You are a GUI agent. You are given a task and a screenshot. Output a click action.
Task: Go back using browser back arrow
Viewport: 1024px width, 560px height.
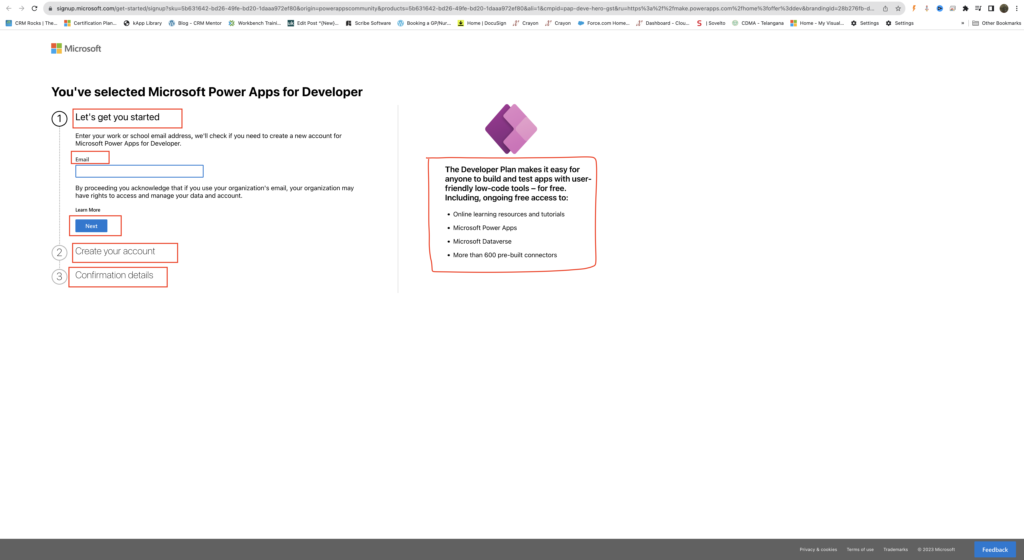coord(8,8)
